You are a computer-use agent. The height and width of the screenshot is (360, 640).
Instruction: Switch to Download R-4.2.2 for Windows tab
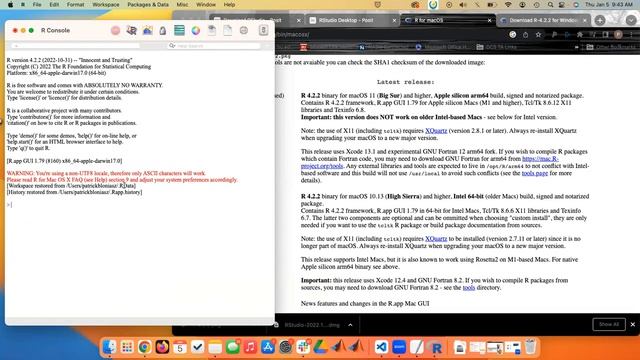pyautogui.click(x=543, y=20)
